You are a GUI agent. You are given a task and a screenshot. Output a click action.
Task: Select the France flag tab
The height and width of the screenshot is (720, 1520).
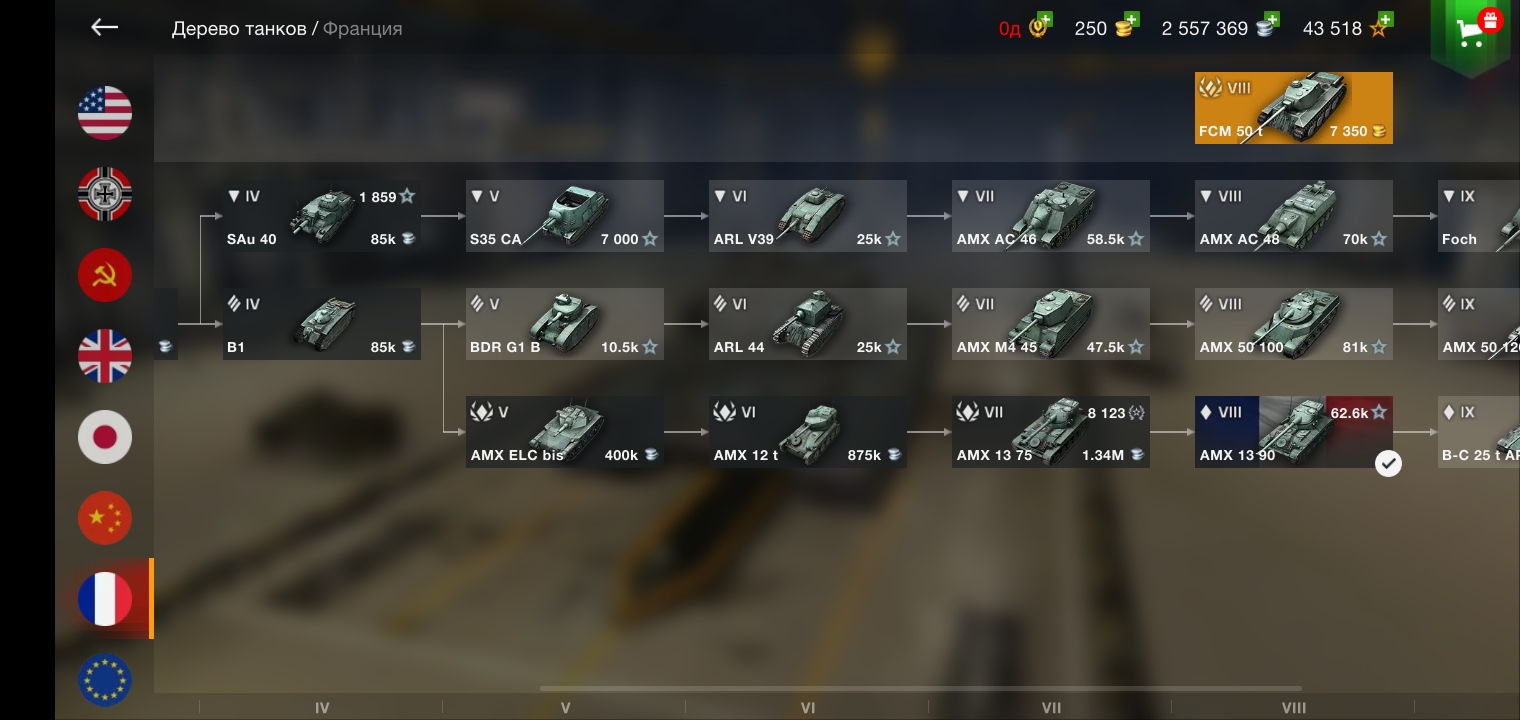pyautogui.click(x=105, y=598)
